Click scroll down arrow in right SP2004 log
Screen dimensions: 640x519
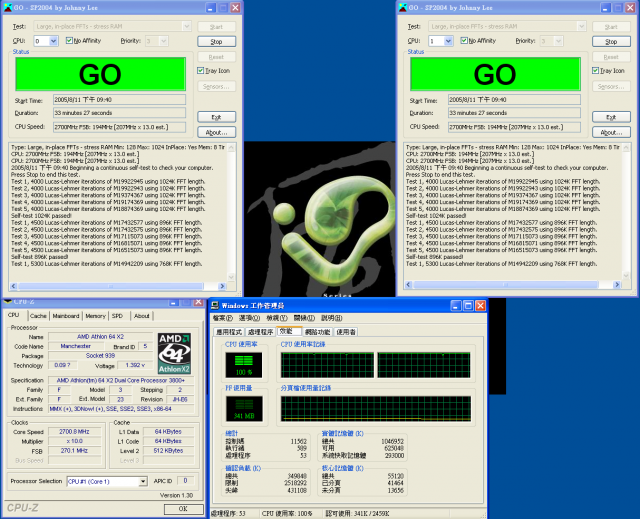[626, 275]
